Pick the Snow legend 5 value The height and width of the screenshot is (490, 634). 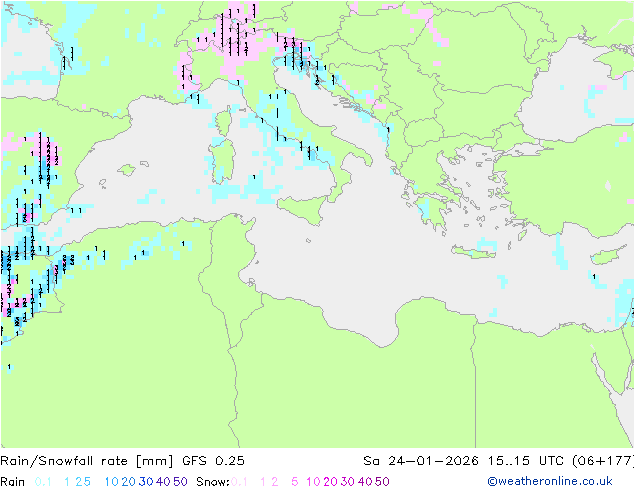pyautogui.click(x=295, y=482)
